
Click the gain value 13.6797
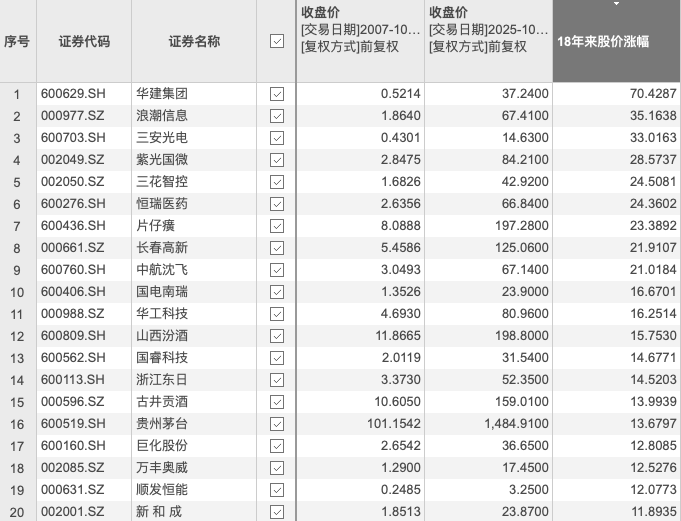[x=653, y=424]
